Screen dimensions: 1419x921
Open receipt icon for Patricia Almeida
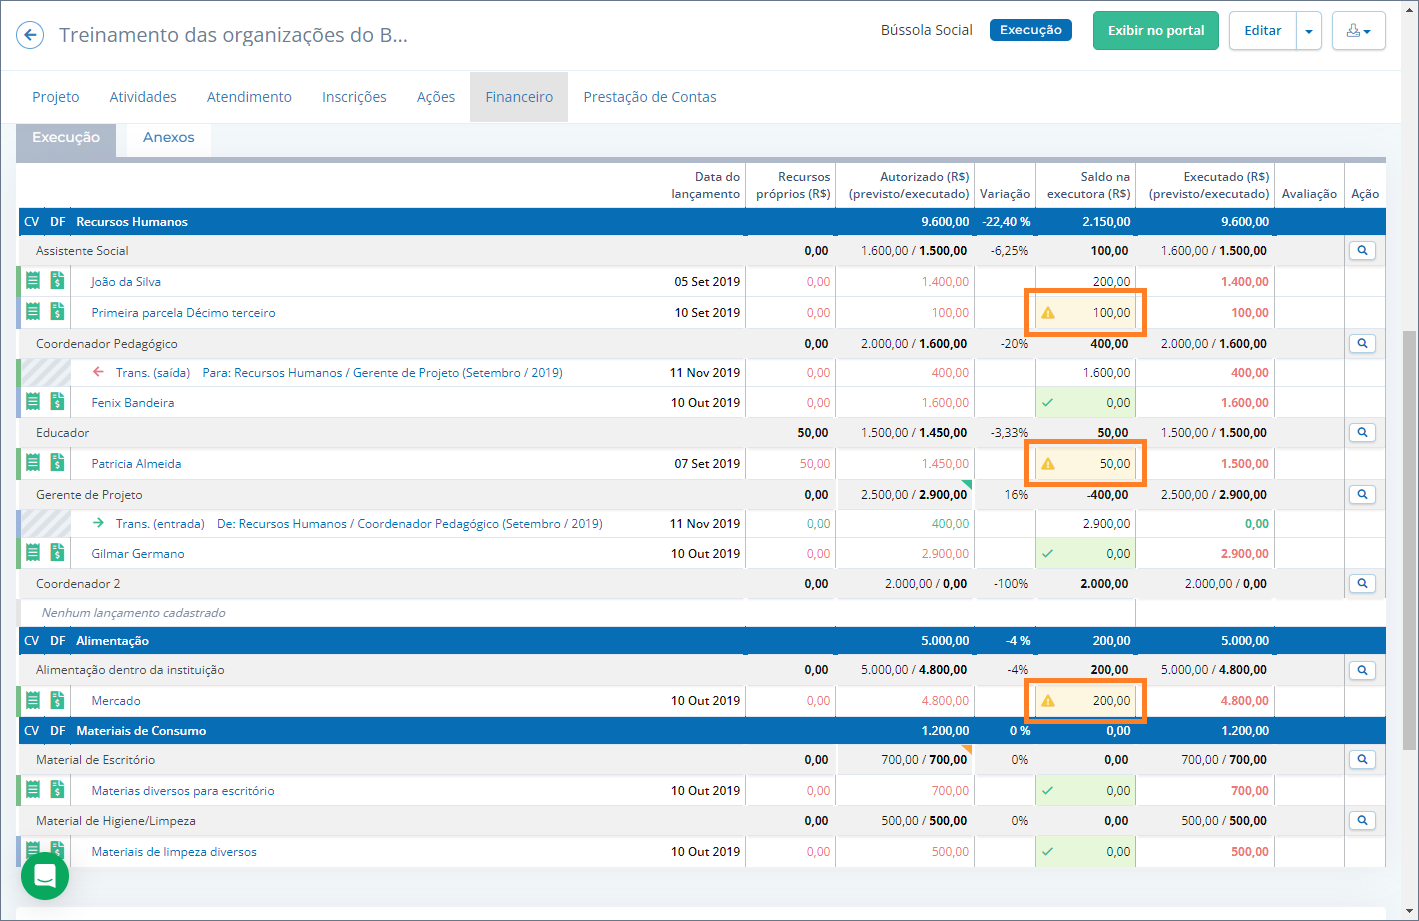pos(33,463)
